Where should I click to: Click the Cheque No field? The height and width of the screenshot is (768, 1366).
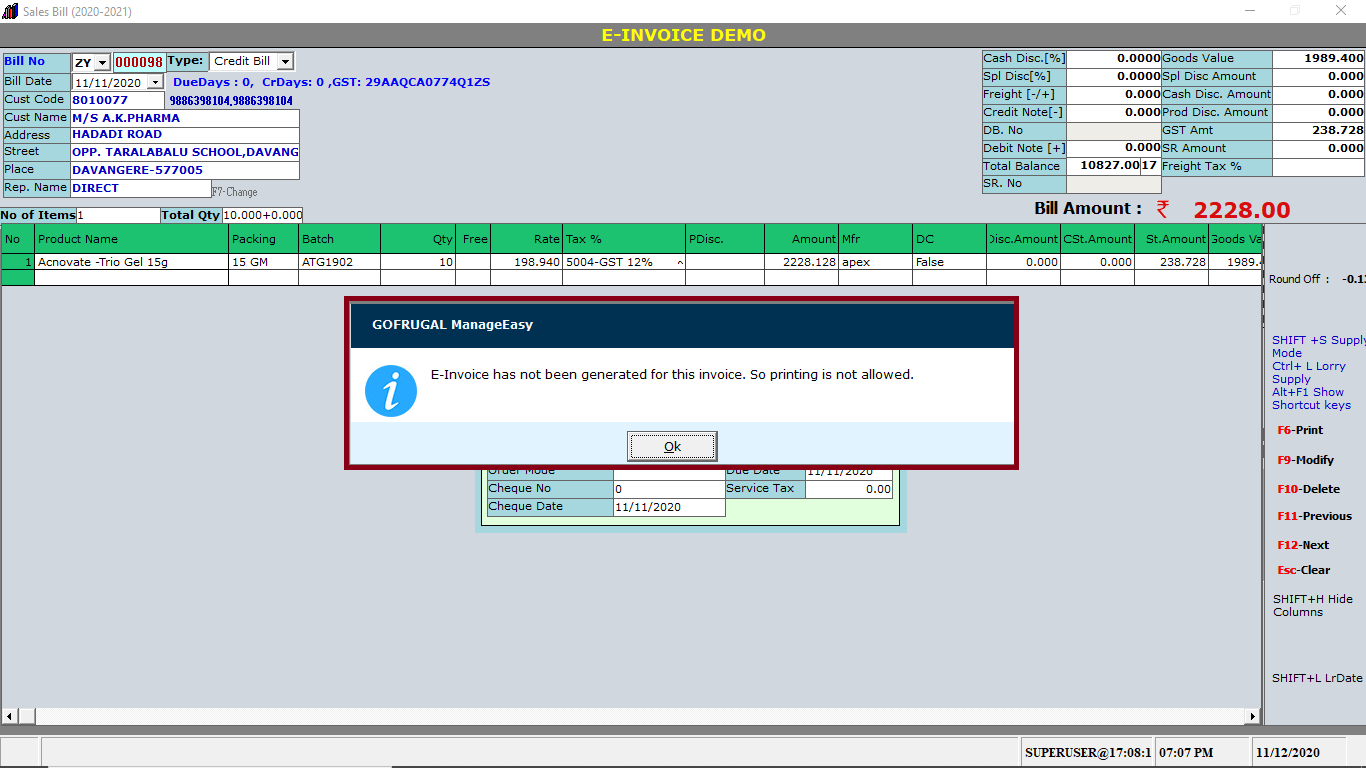click(x=669, y=489)
